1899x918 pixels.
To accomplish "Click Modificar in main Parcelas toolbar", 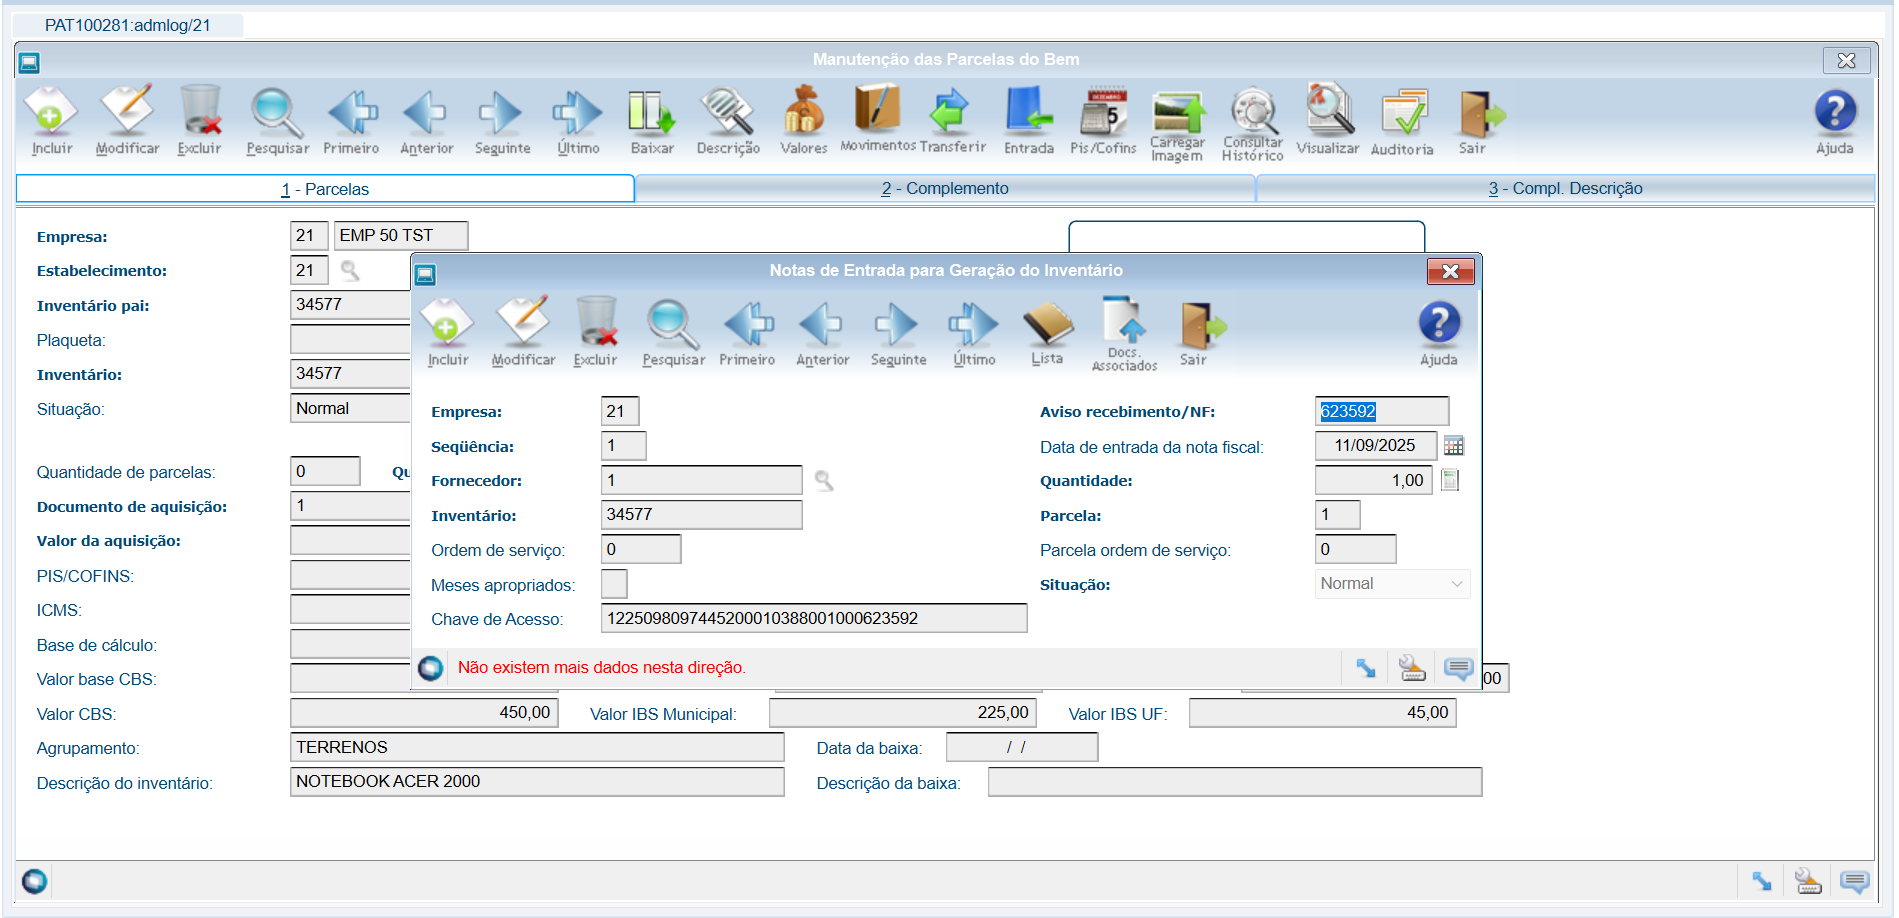I will (127, 121).
